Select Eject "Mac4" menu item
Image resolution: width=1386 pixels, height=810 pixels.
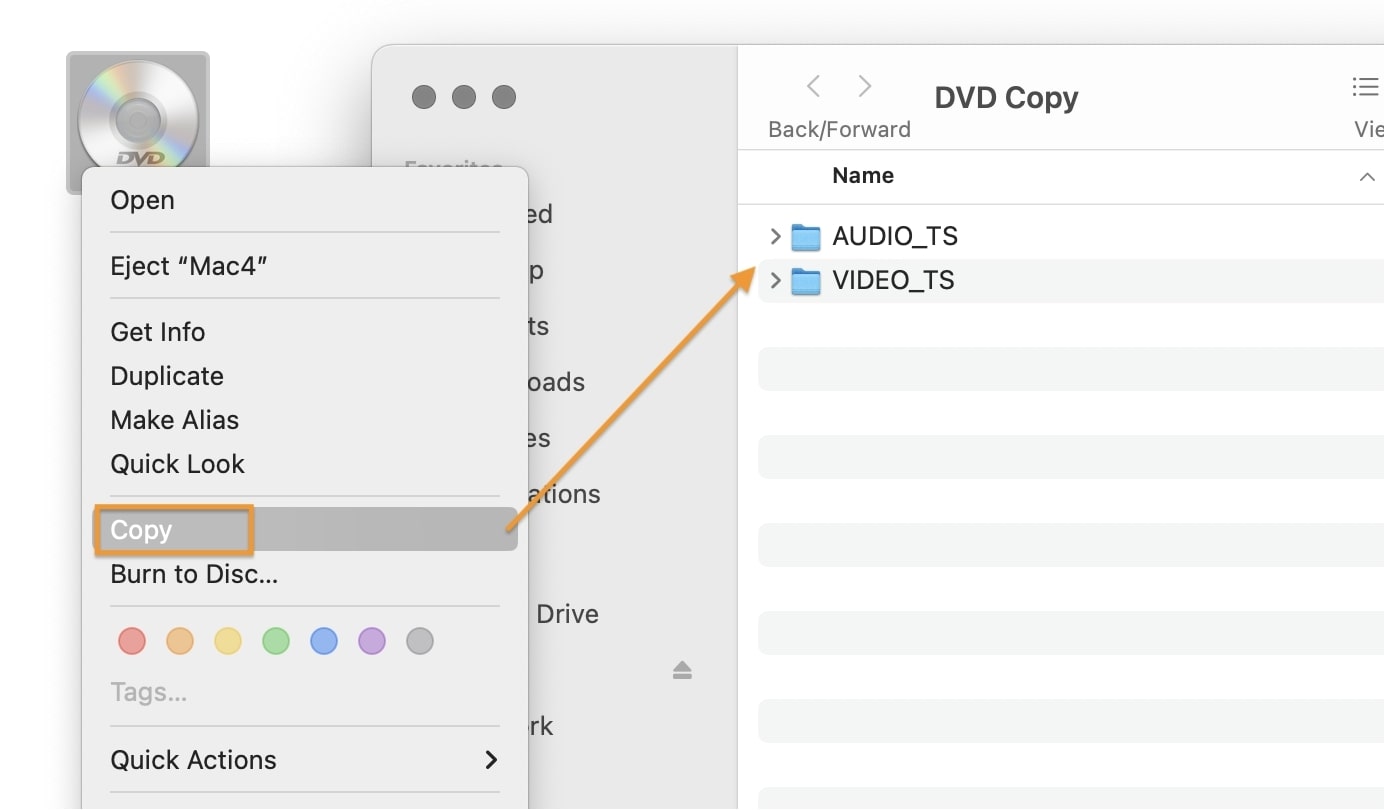(188, 266)
